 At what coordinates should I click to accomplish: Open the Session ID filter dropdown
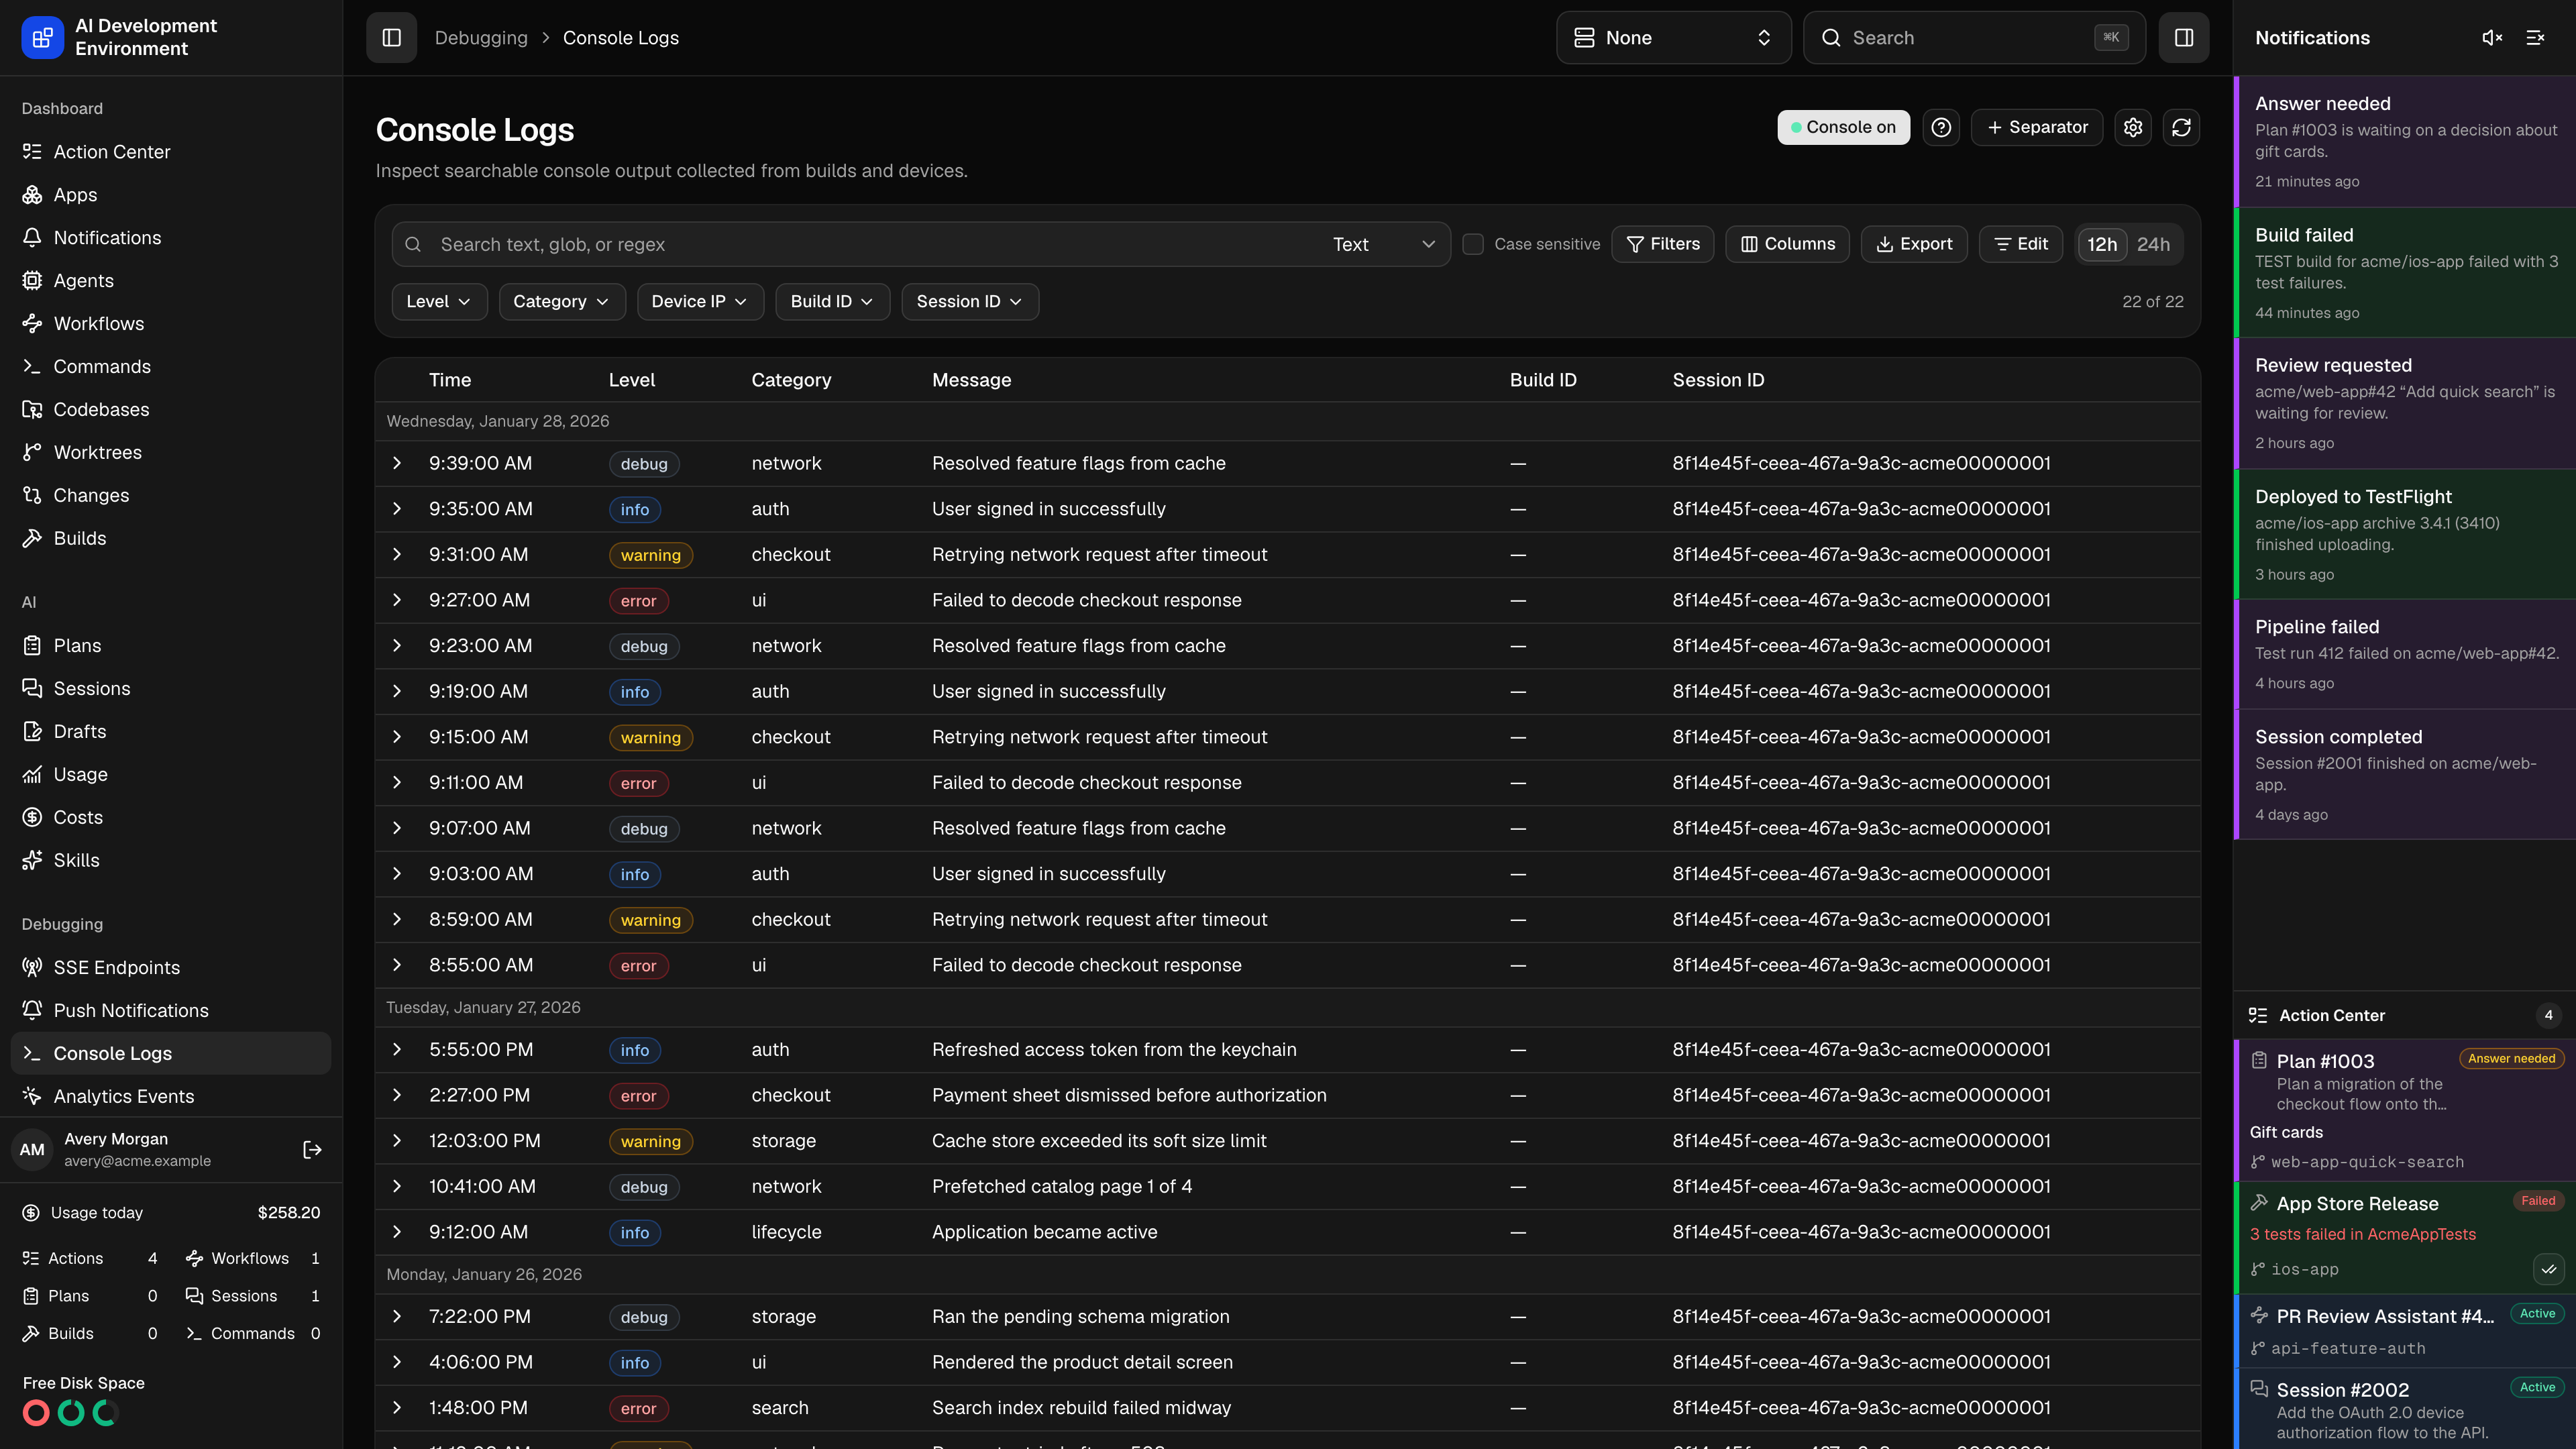coord(969,301)
